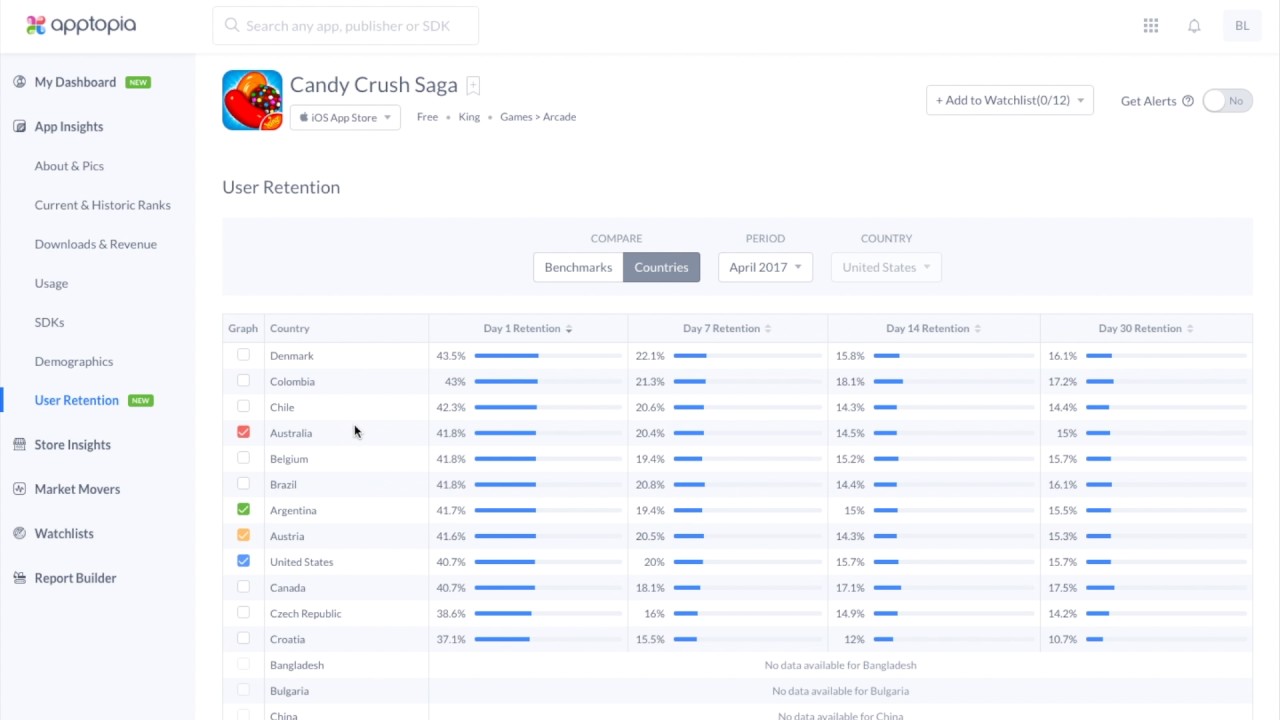Click the Czech Republic country name
The image size is (1280, 720).
[305, 613]
